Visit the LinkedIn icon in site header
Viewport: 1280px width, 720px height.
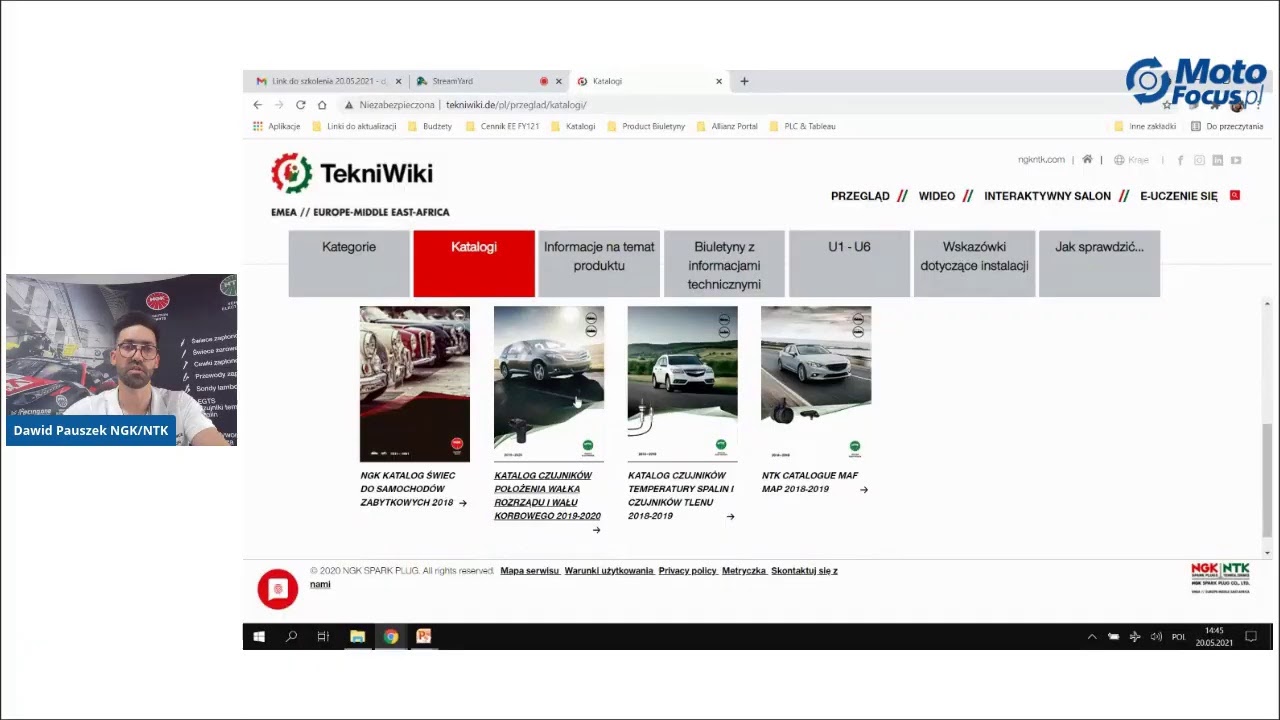tap(1217, 160)
